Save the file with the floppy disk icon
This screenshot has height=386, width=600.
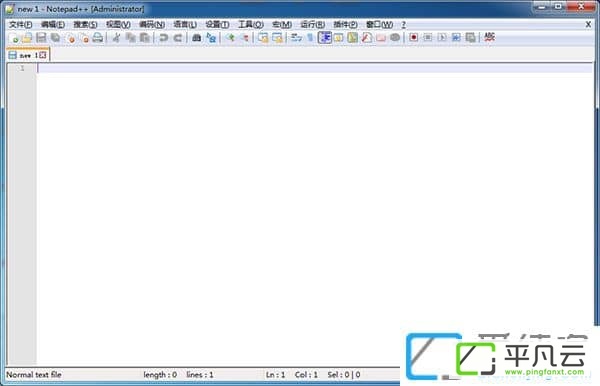[x=41, y=37]
